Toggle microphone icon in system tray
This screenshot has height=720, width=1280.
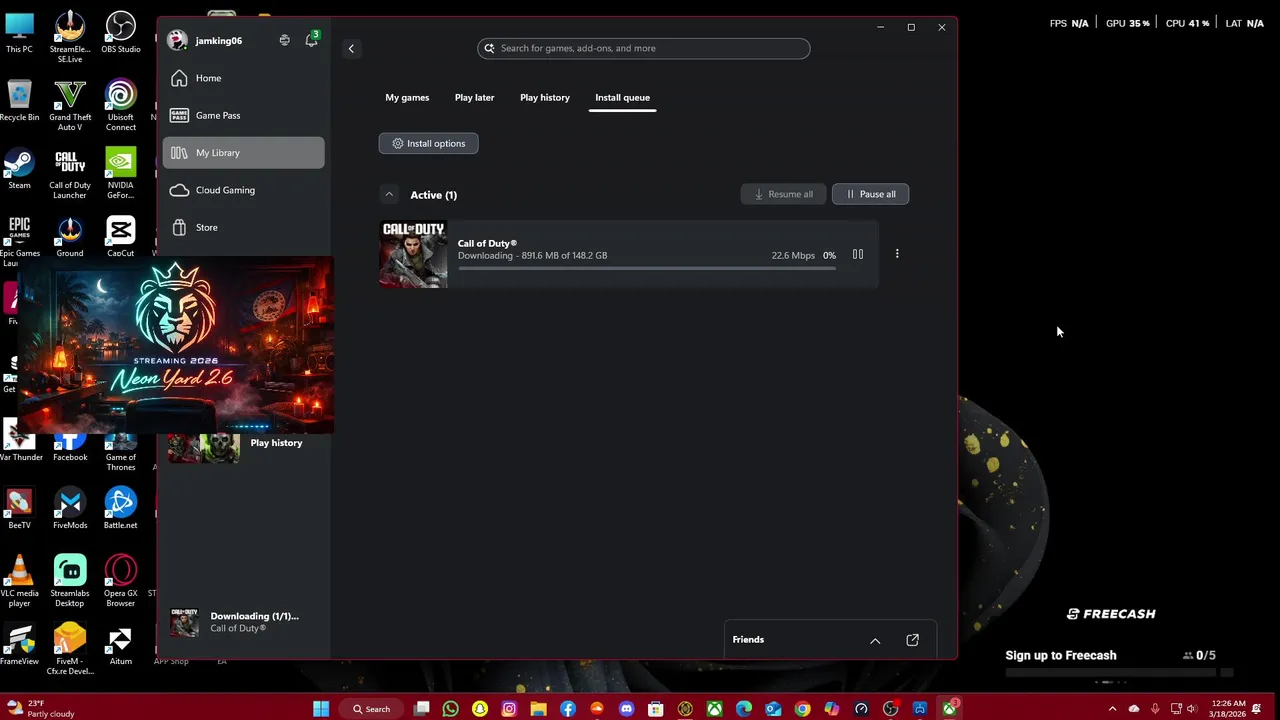click(1155, 709)
